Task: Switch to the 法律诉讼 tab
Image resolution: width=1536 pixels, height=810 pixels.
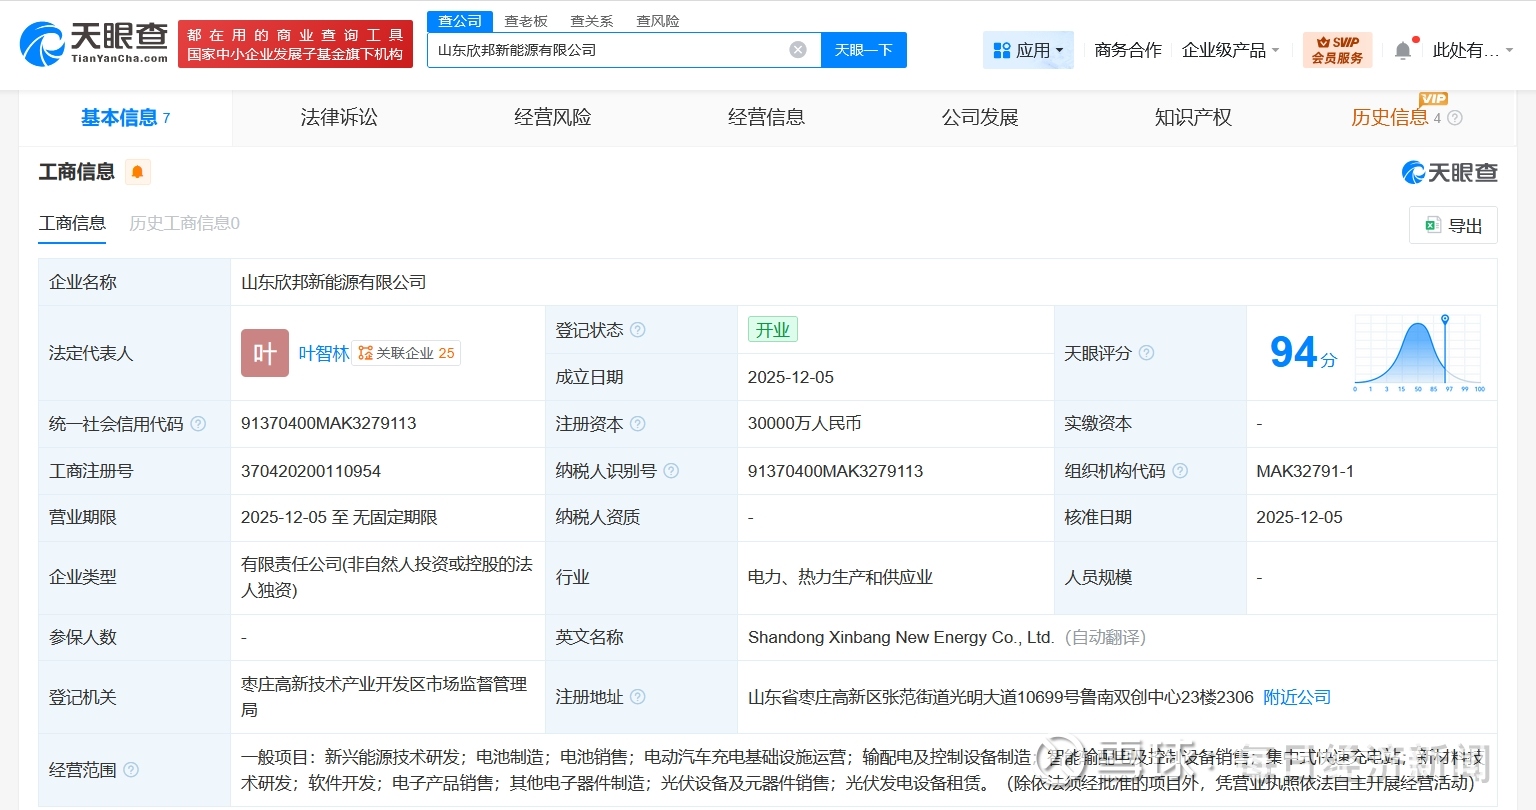Action: click(x=339, y=118)
